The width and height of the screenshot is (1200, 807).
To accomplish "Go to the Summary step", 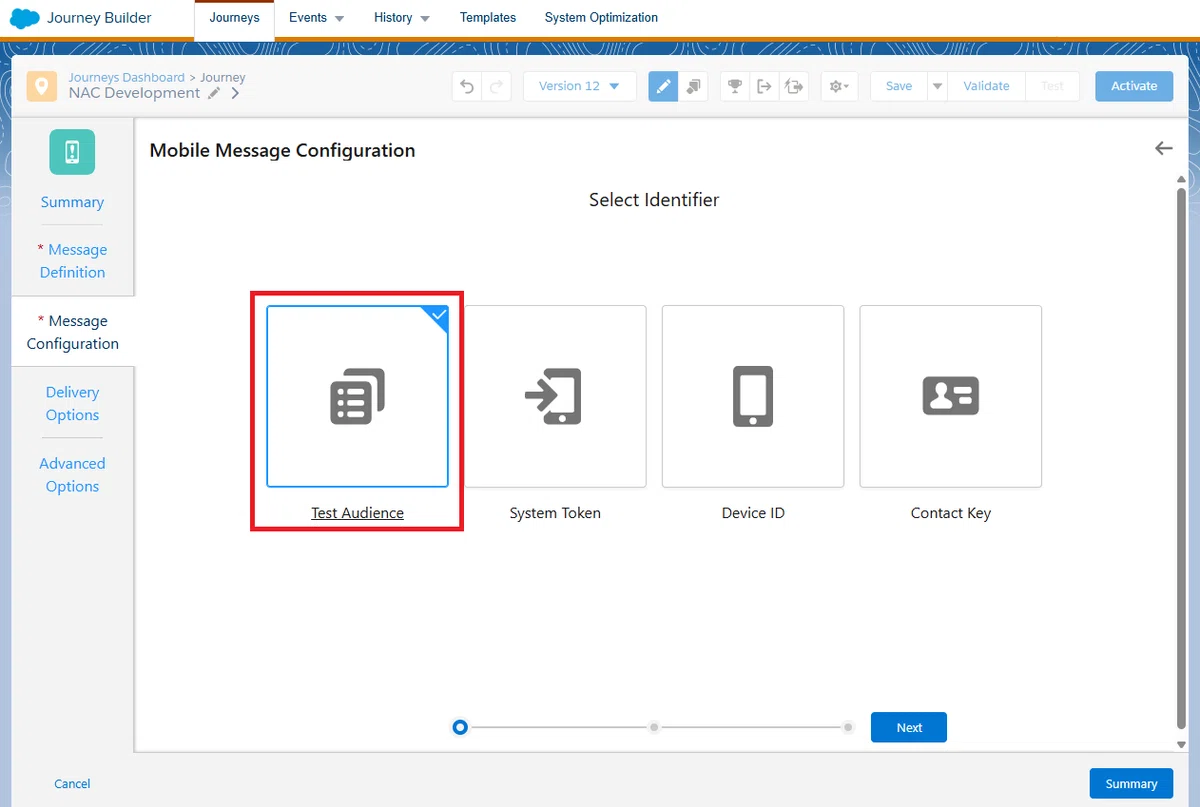I will click(72, 202).
